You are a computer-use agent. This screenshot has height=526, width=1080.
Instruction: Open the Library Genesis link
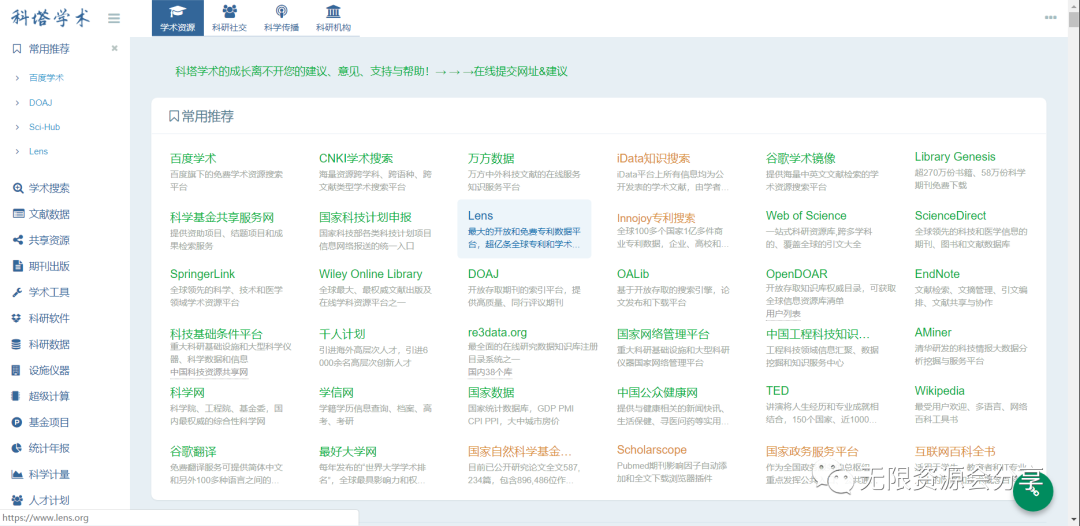(x=955, y=157)
